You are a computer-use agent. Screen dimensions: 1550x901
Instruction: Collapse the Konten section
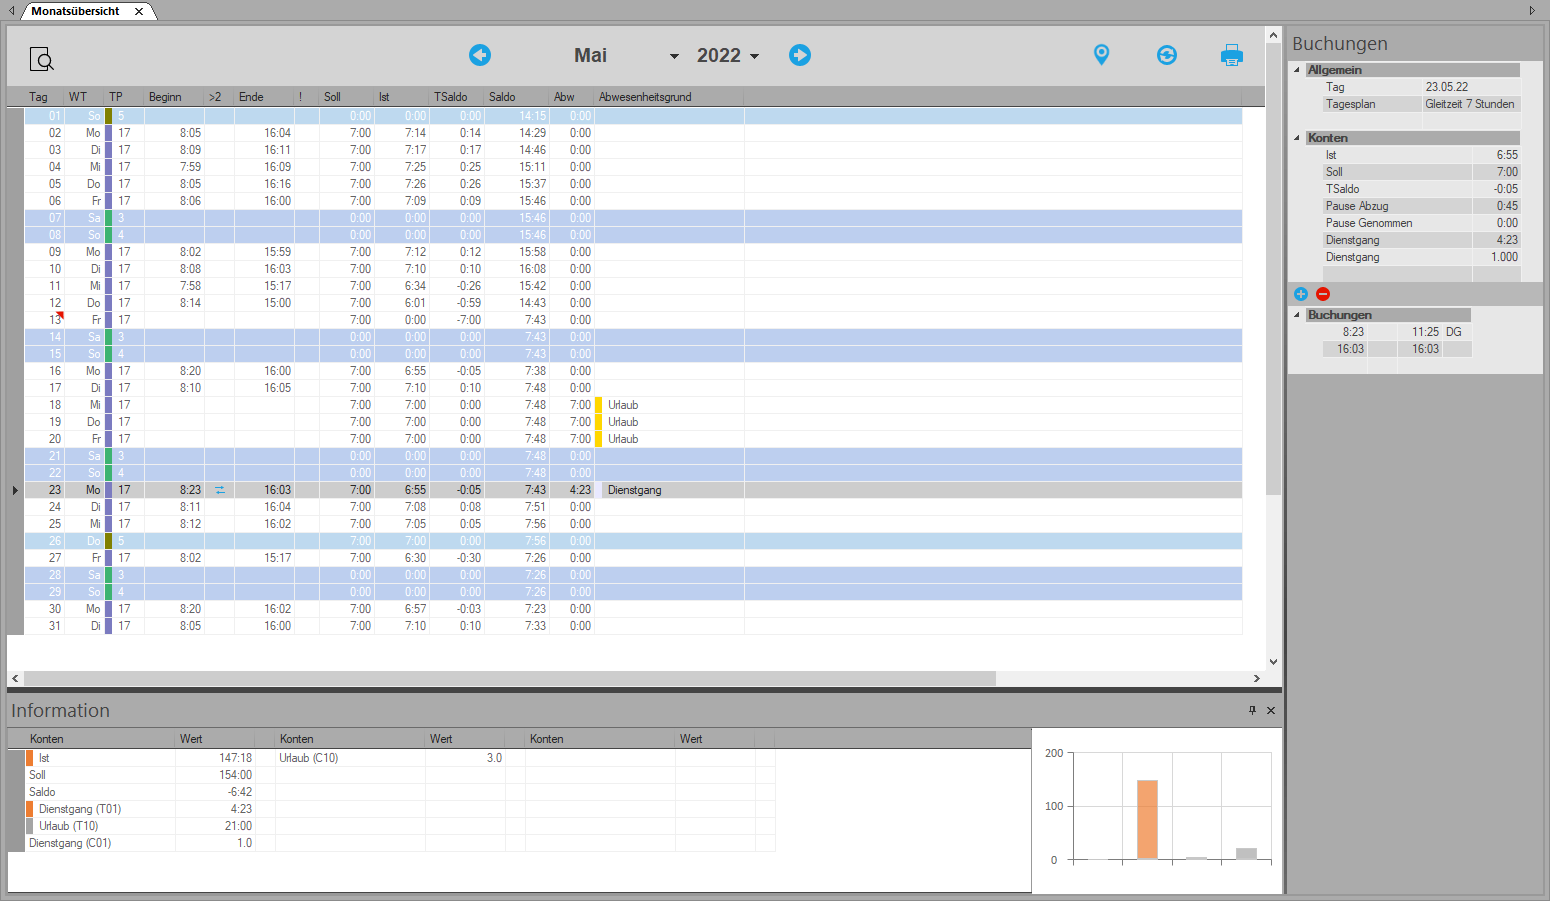coord(1298,138)
